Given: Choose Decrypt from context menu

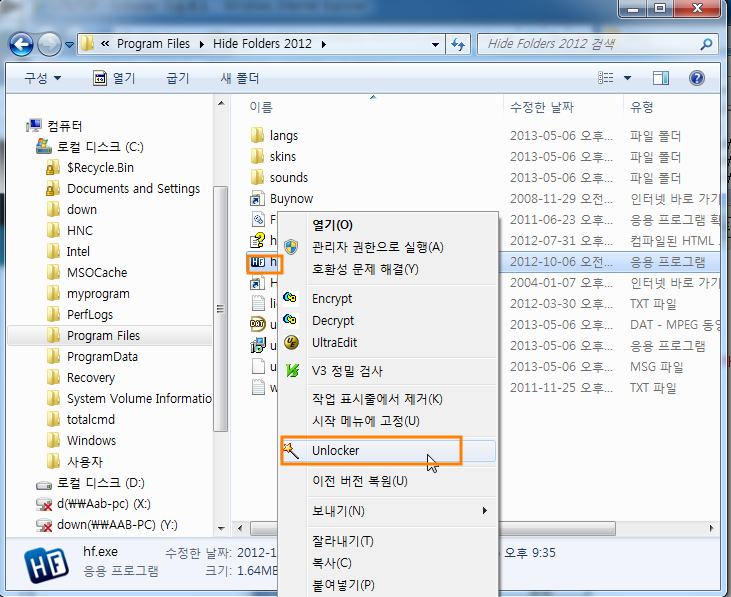Looking at the screenshot, I should point(388,321).
